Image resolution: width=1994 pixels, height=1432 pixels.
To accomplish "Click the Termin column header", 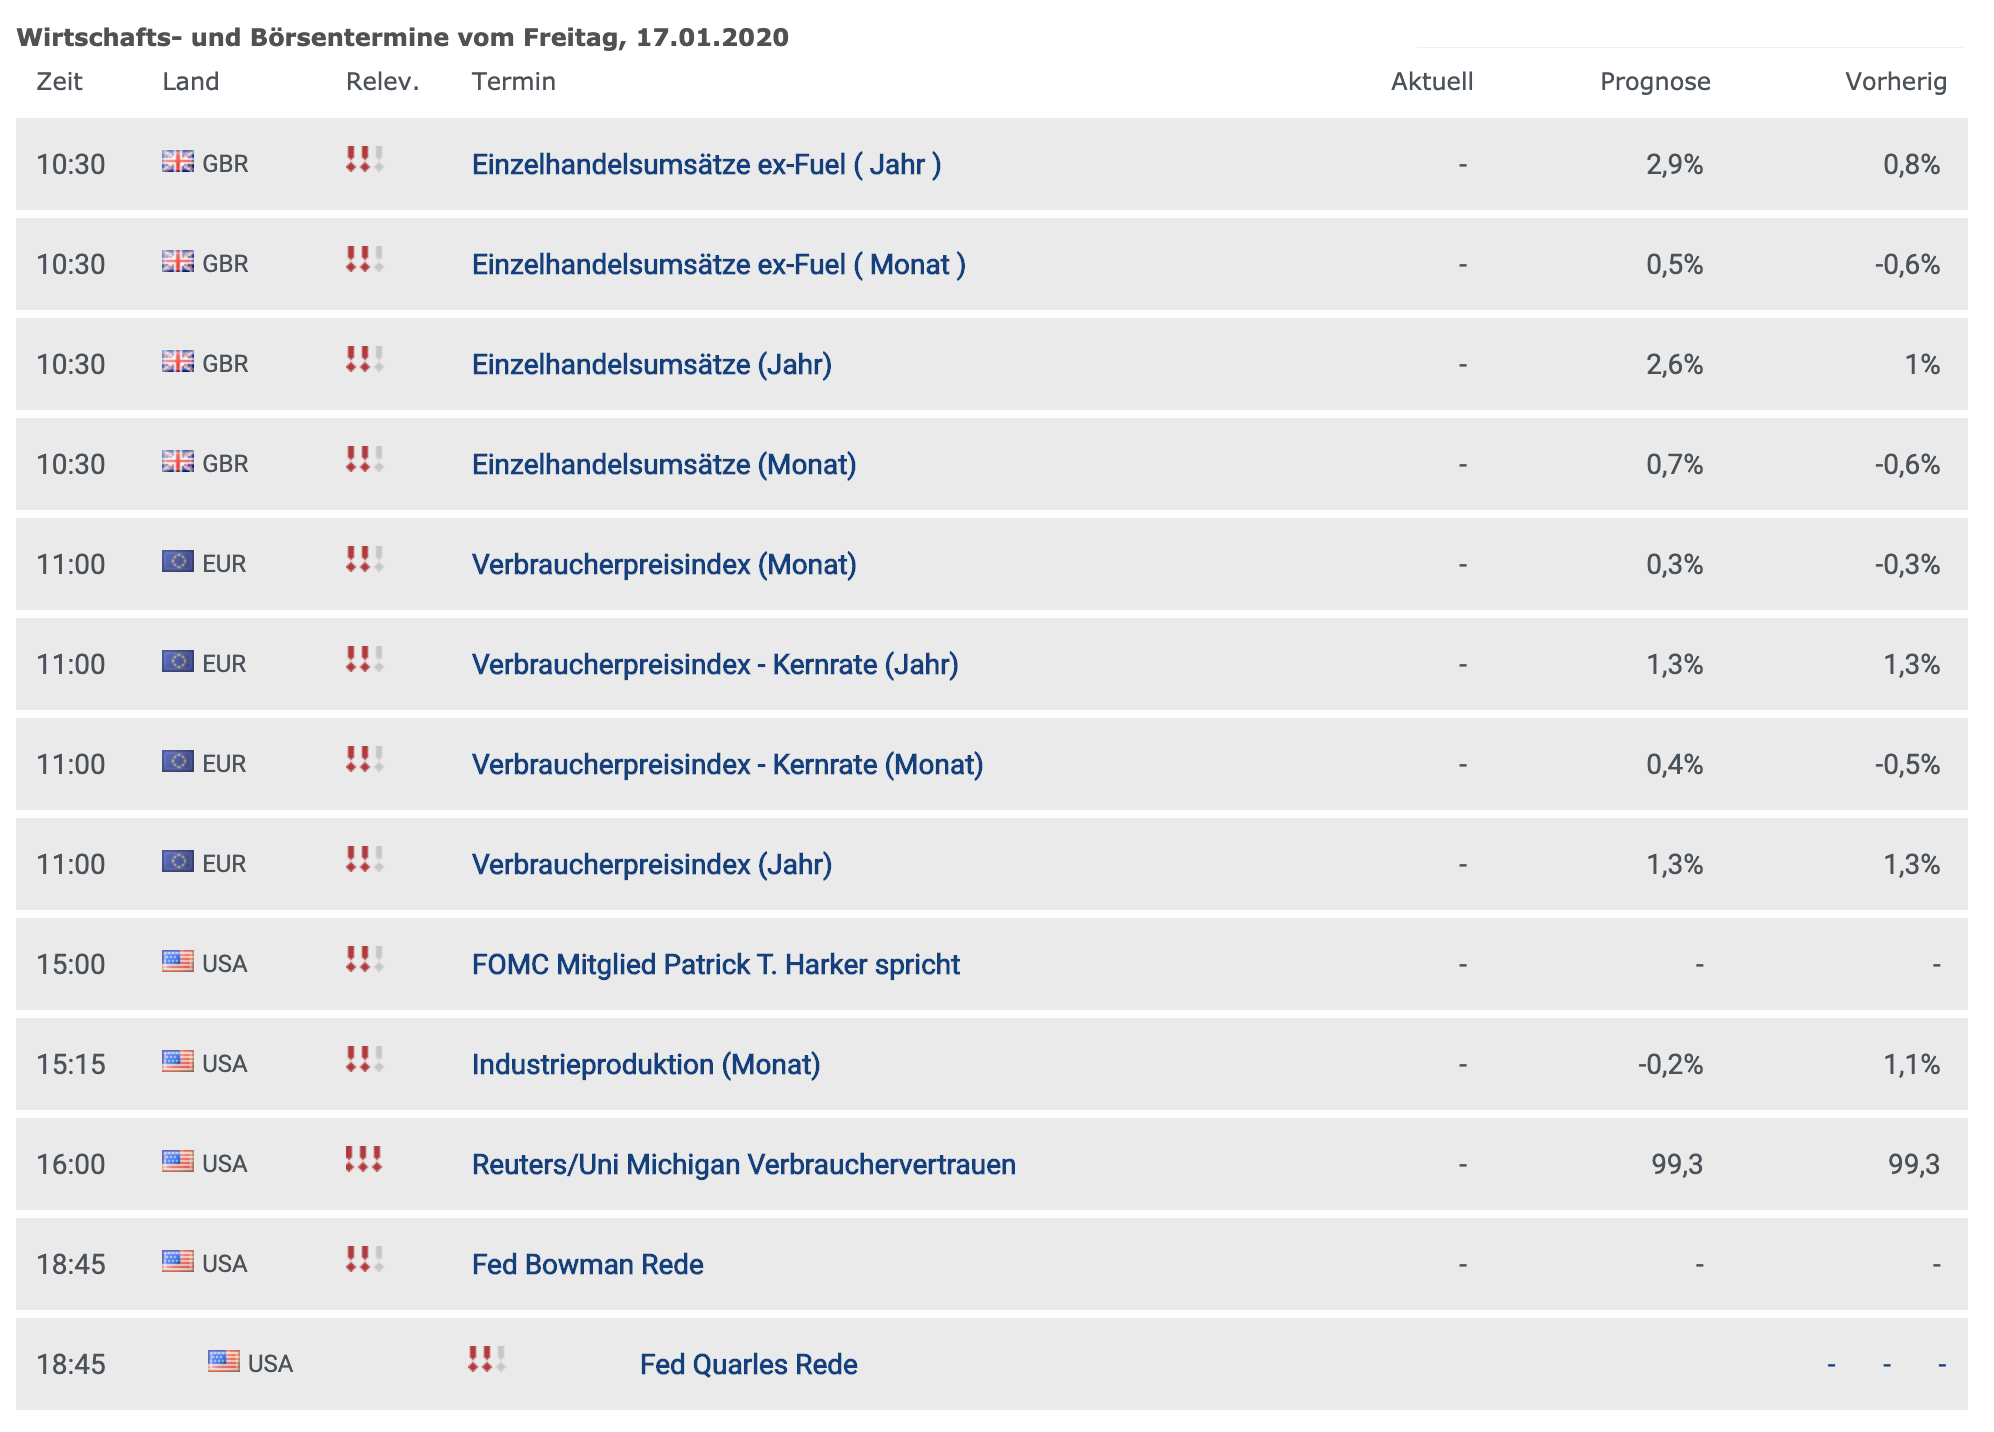I will point(514,81).
